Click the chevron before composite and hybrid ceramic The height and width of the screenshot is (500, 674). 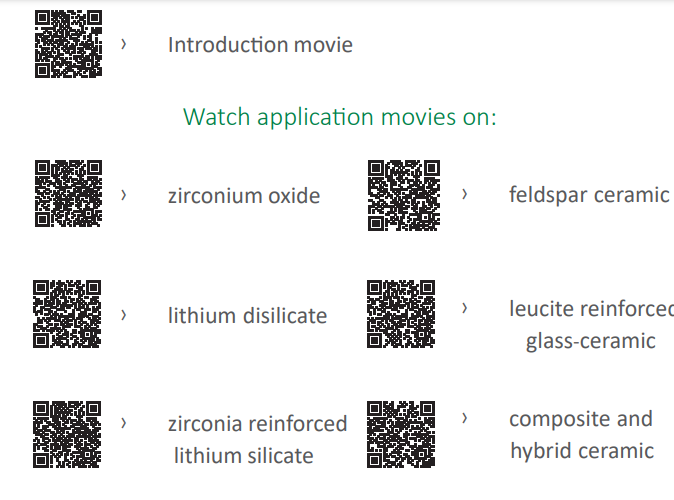[x=464, y=418]
